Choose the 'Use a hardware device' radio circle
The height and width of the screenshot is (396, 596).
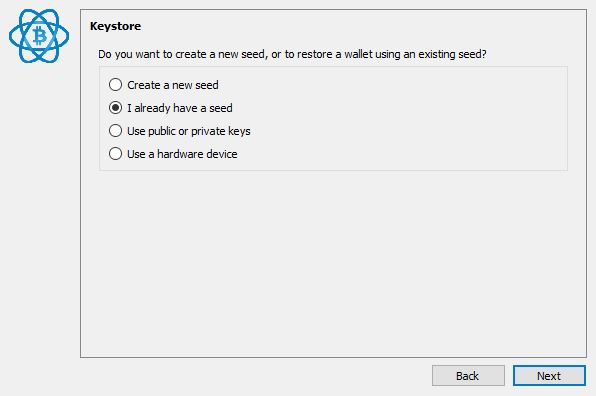click(116, 154)
